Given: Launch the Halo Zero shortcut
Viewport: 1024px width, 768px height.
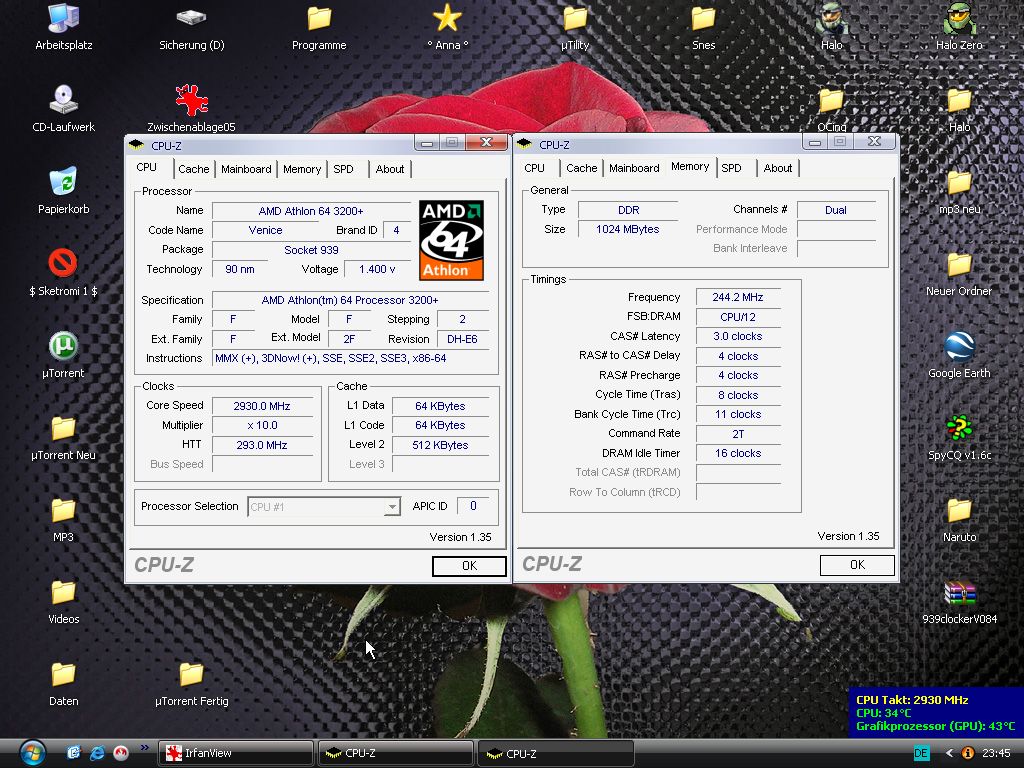Looking at the screenshot, I should point(959,26).
